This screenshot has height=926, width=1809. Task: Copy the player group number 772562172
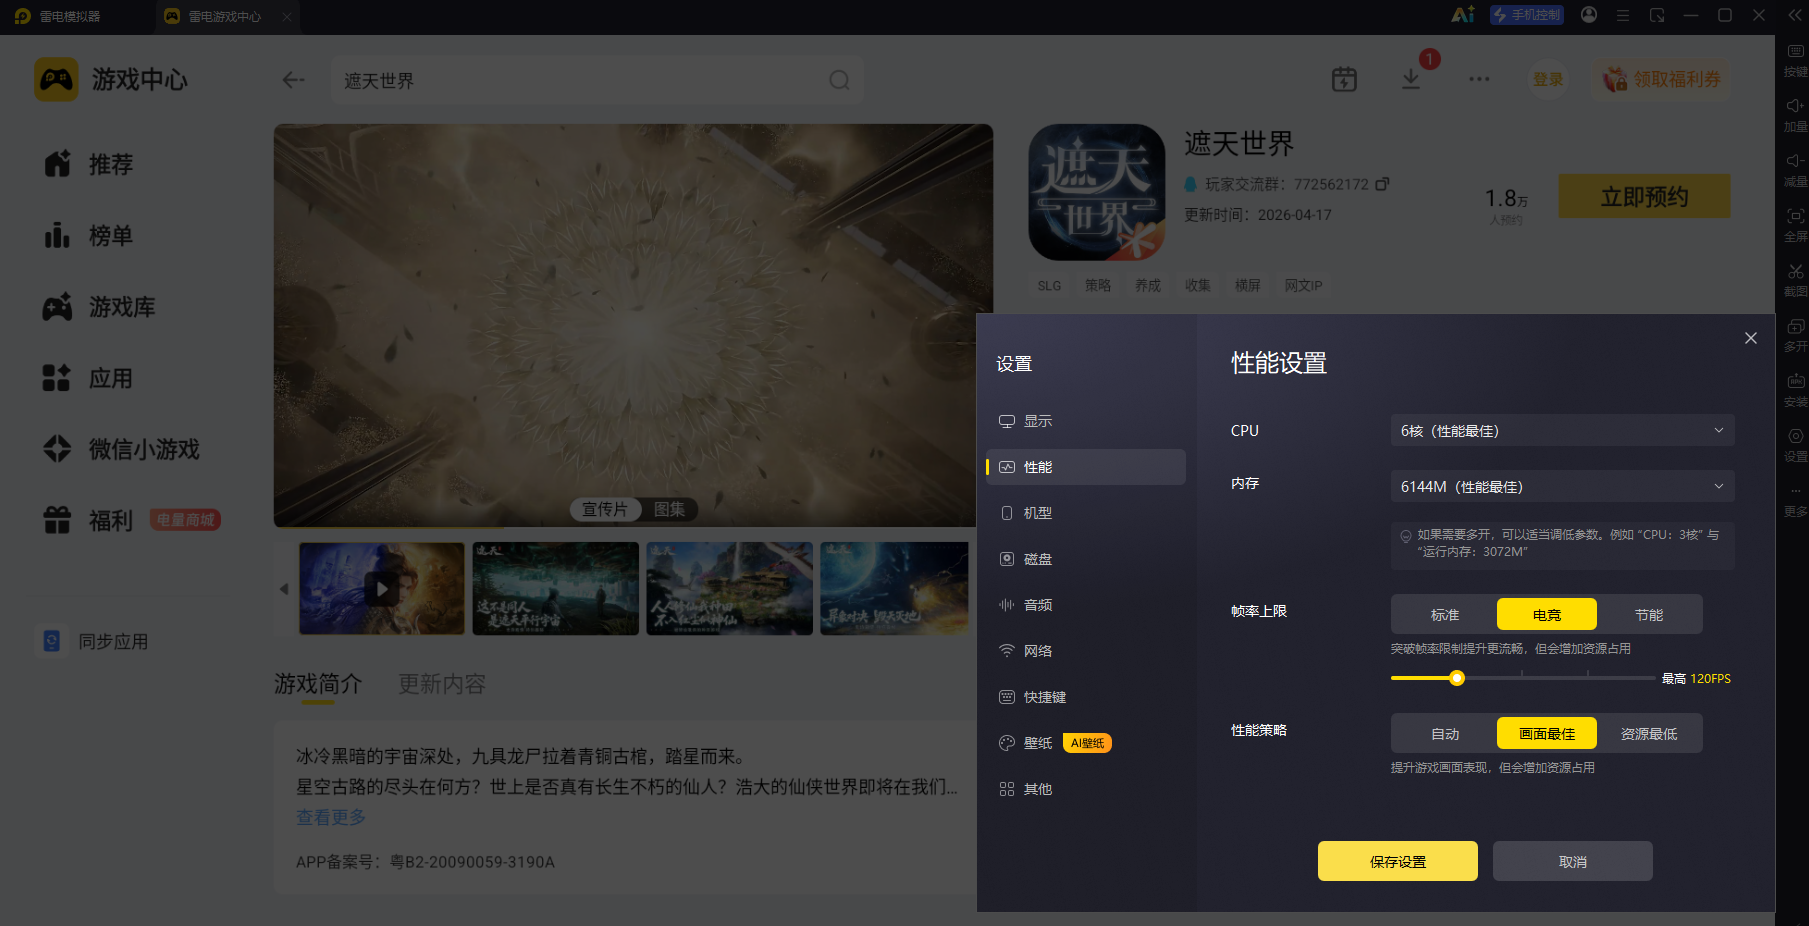pos(1382,184)
